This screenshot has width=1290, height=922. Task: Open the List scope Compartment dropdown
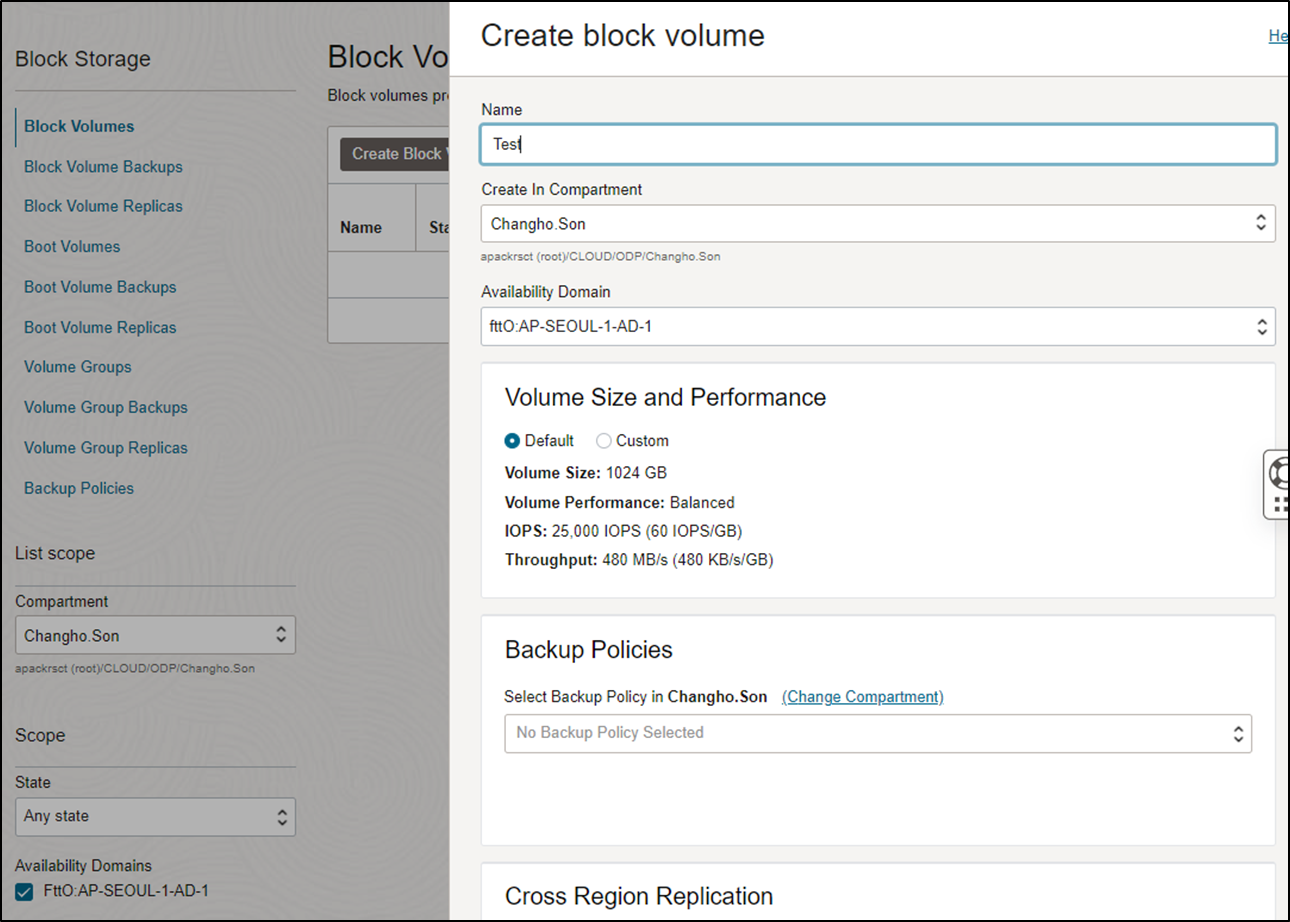[x=155, y=635]
